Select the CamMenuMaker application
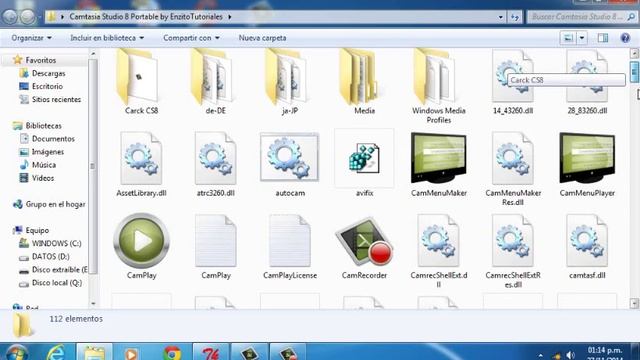 [x=439, y=164]
